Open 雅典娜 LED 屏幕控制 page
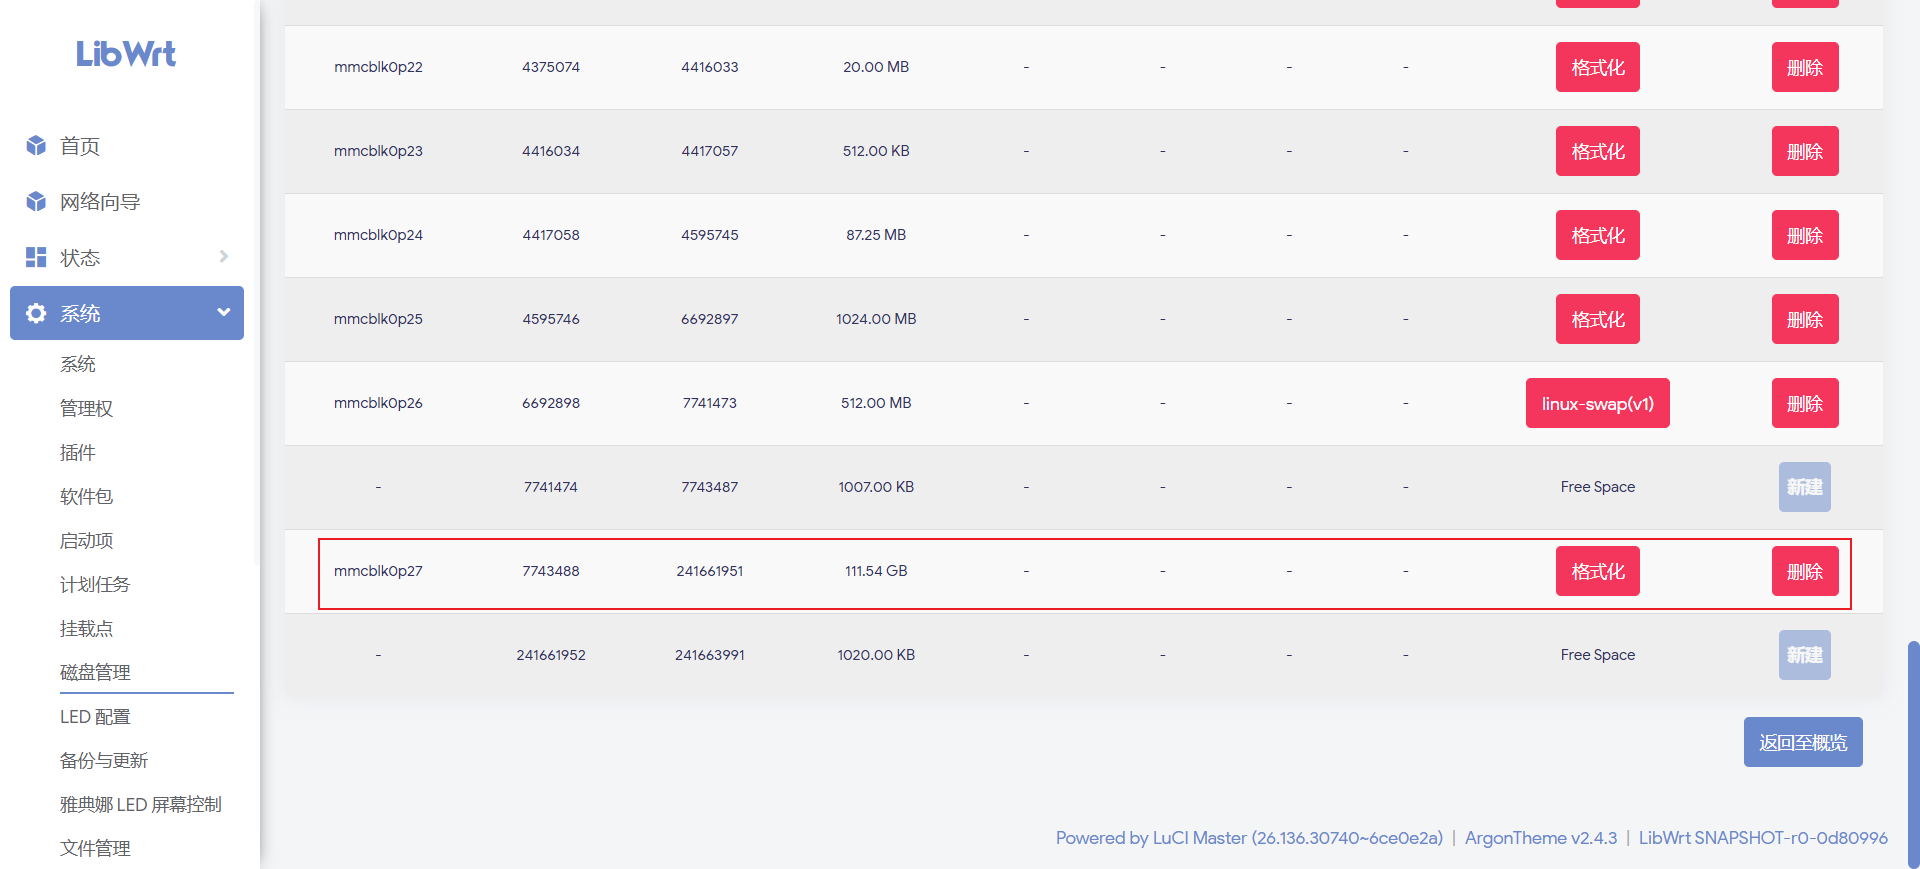This screenshot has height=869, width=1920. pyautogui.click(x=141, y=804)
